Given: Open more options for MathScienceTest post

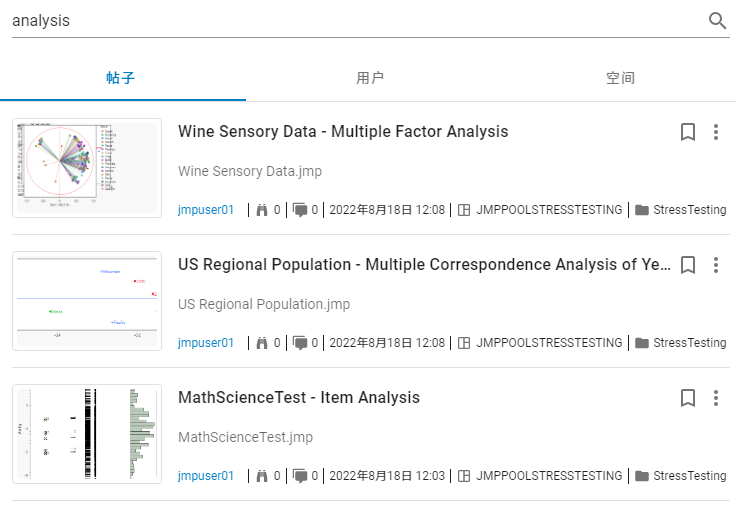Looking at the screenshot, I should click(716, 398).
